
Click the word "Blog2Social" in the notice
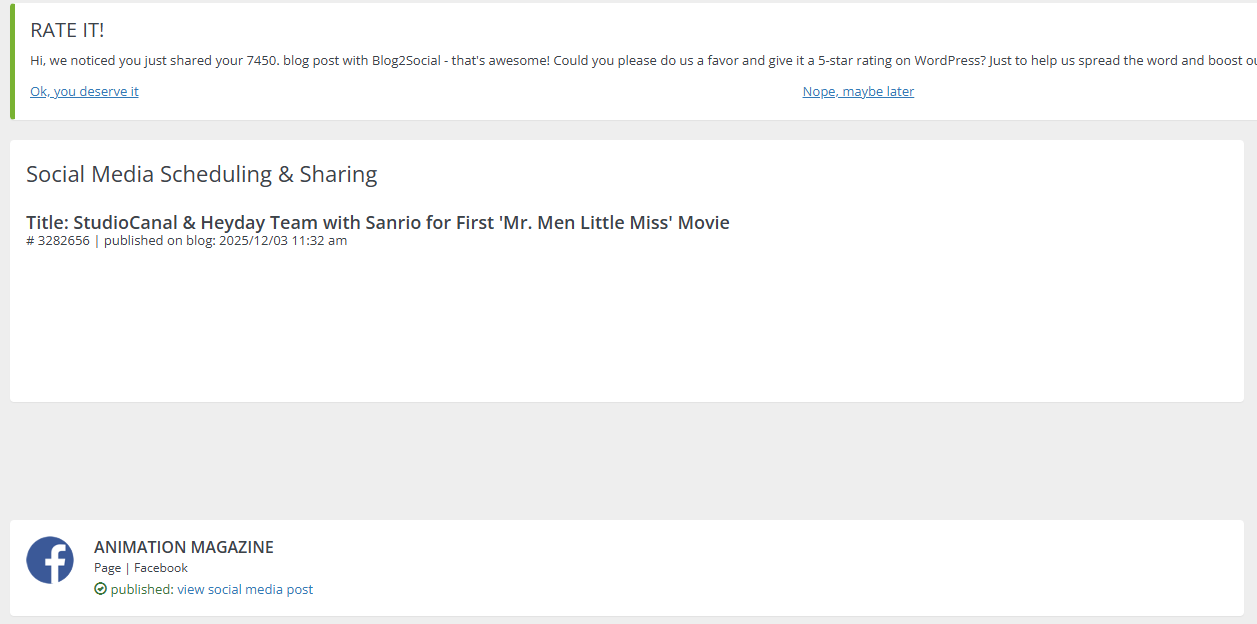407,60
